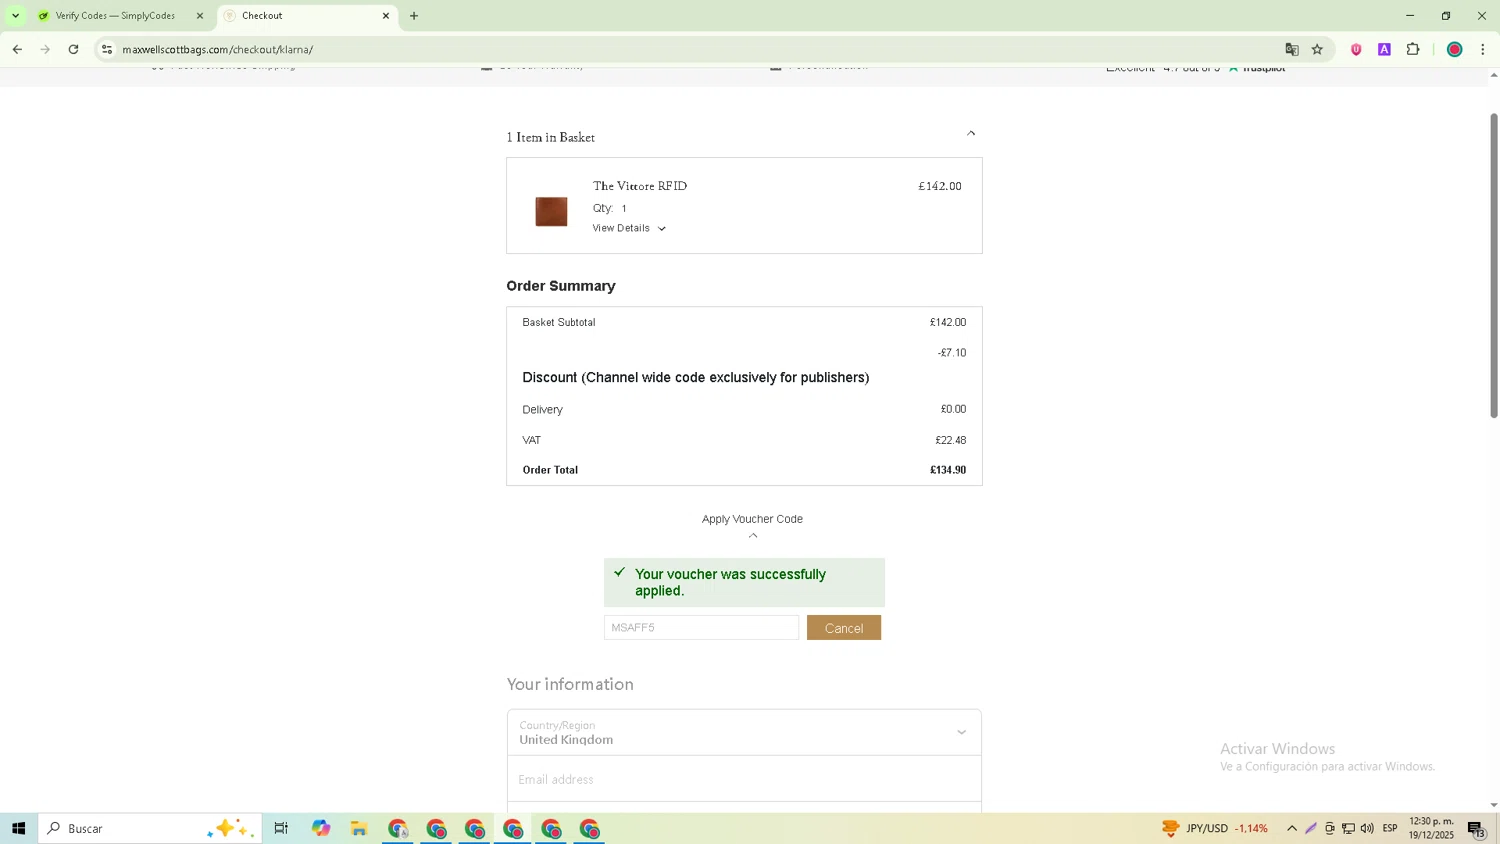Click the Delivery £0.00 amount
The height and width of the screenshot is (844, 1500).
(953, 409)
